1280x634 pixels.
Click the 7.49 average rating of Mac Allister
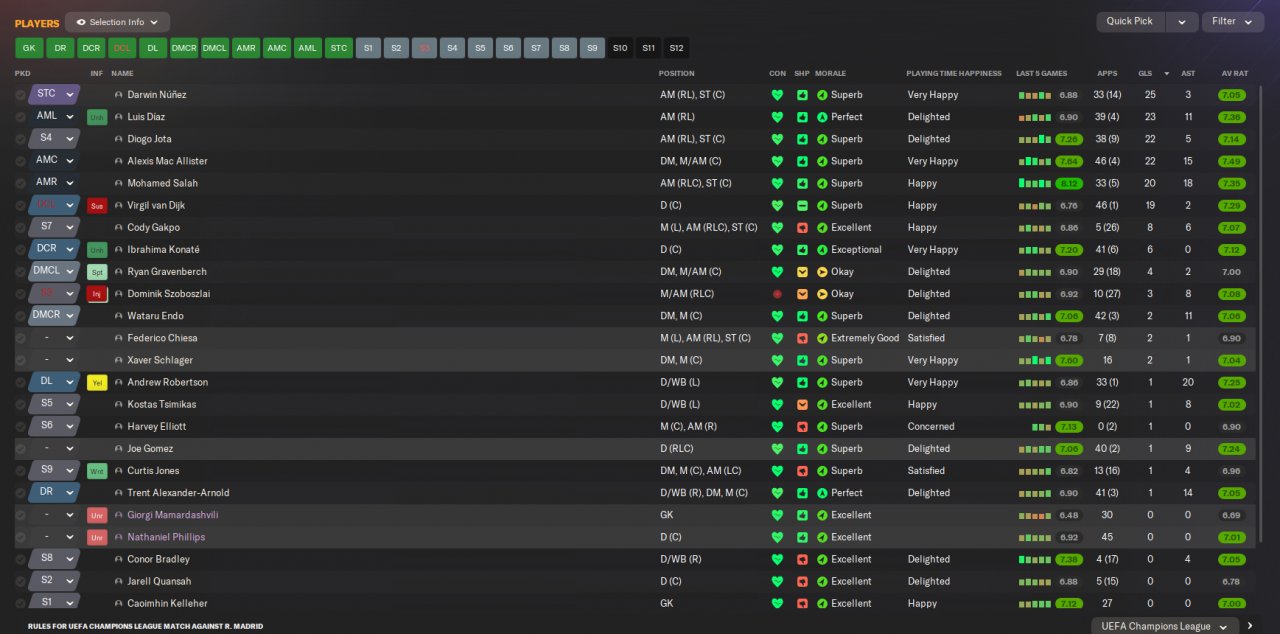(1232, 161)
